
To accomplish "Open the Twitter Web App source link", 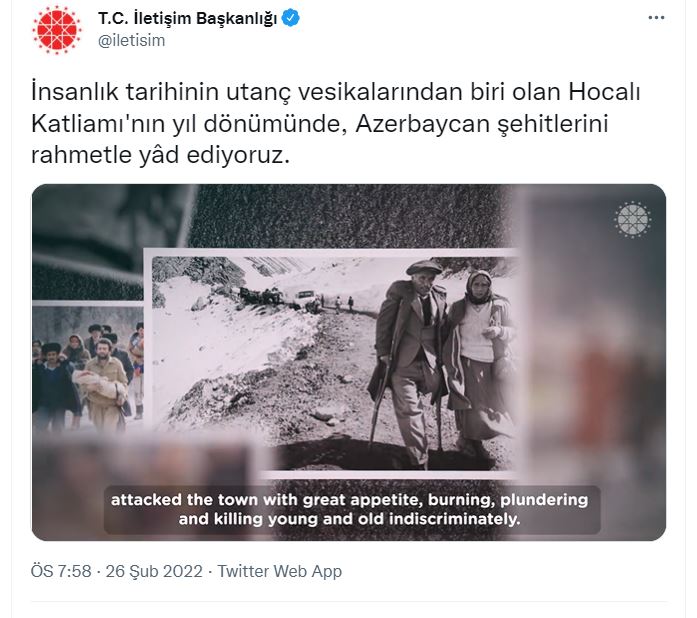I will pos(280,571).
